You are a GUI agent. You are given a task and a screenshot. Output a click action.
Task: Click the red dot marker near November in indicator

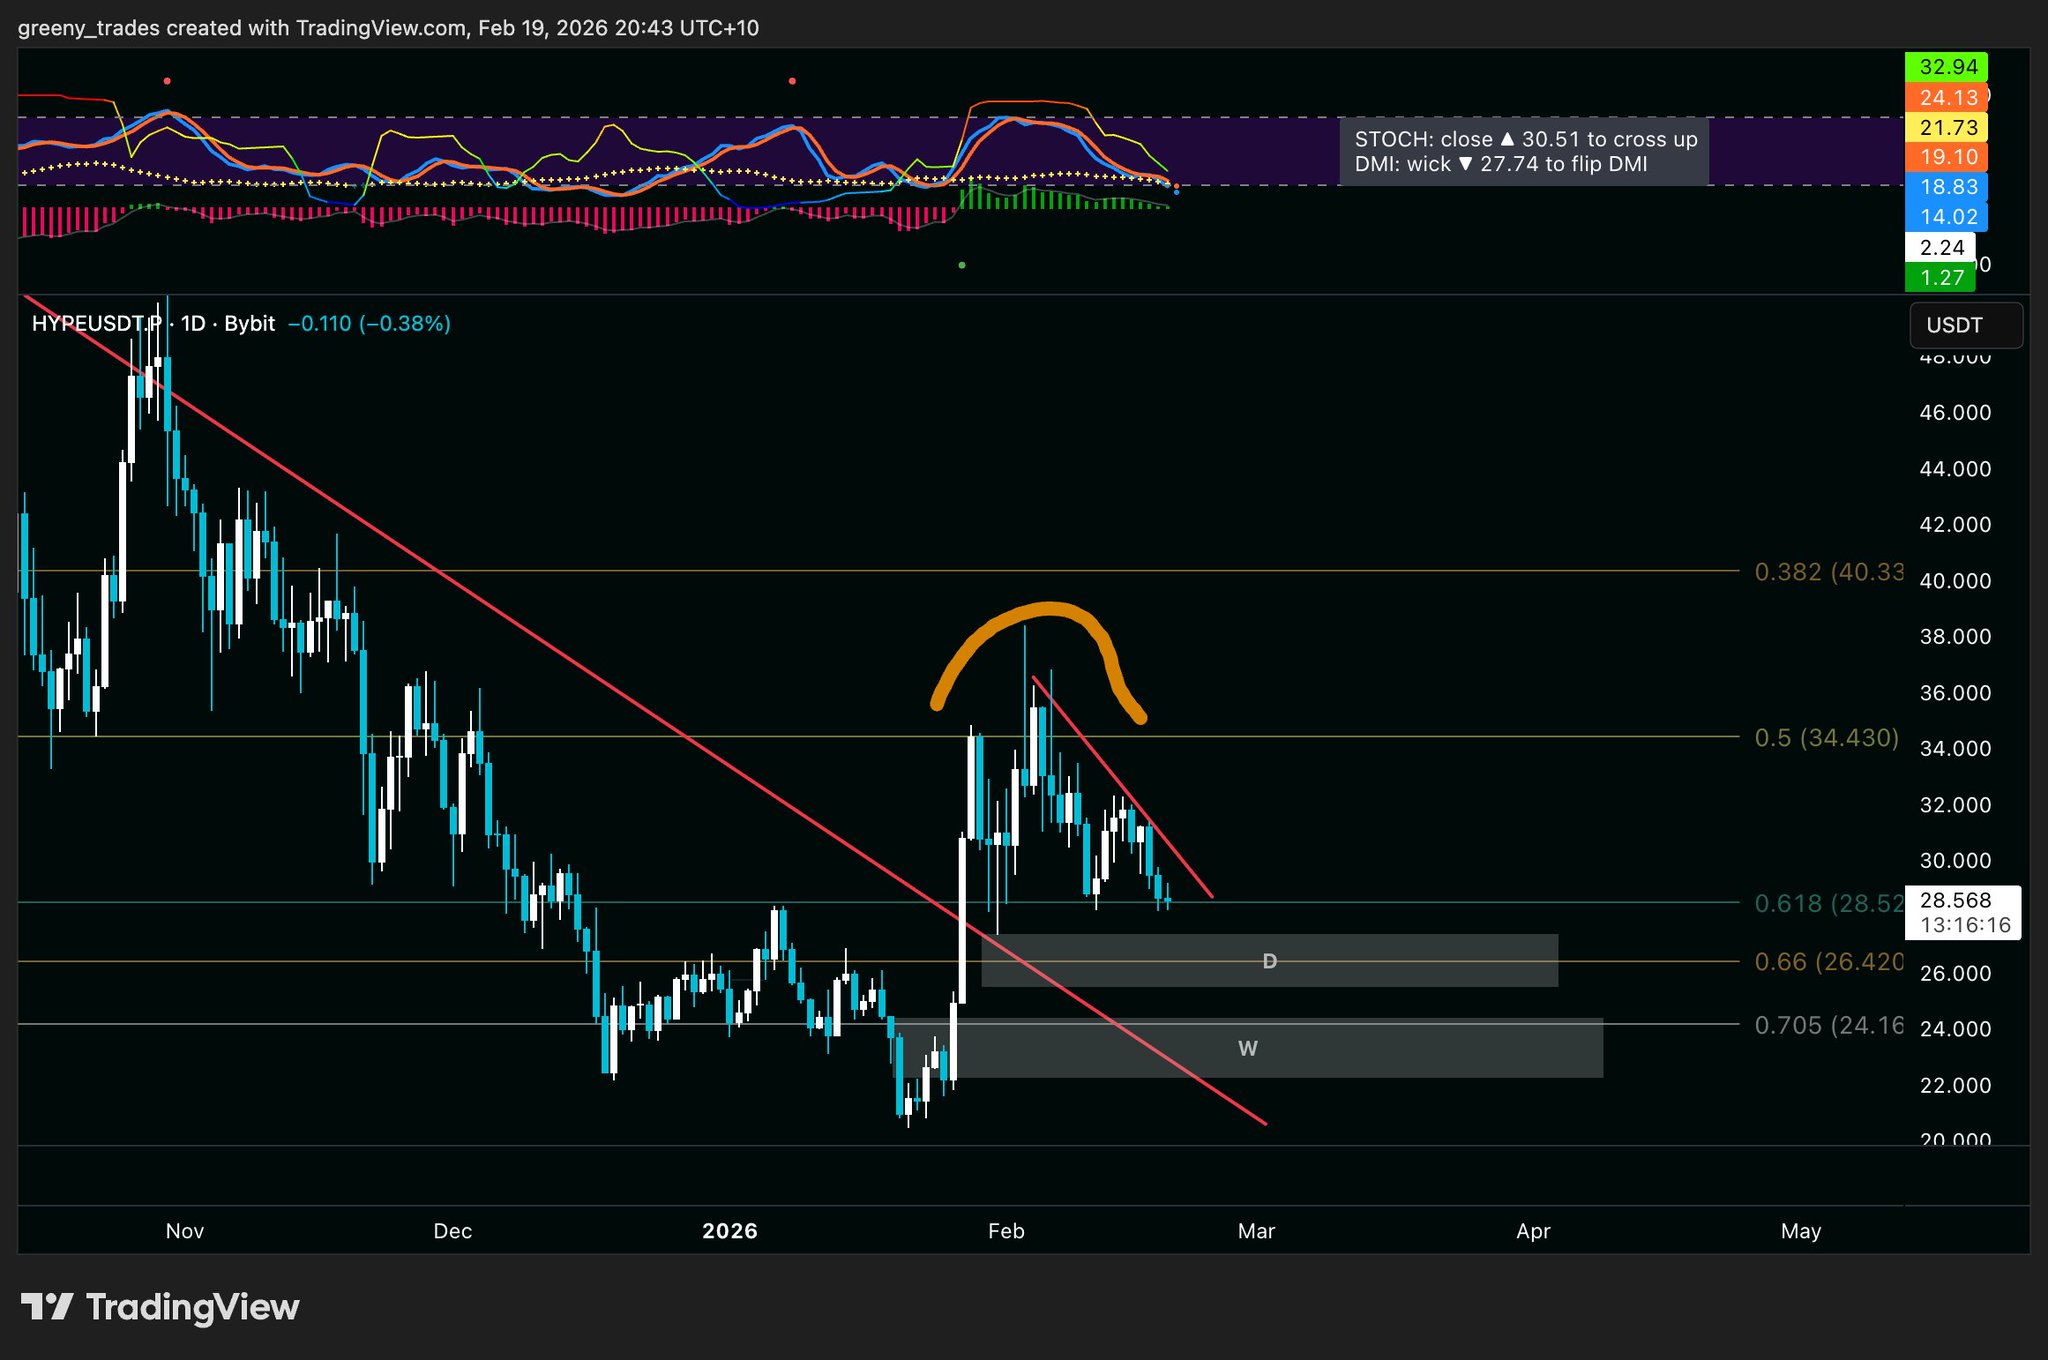(x=167, y=81)
